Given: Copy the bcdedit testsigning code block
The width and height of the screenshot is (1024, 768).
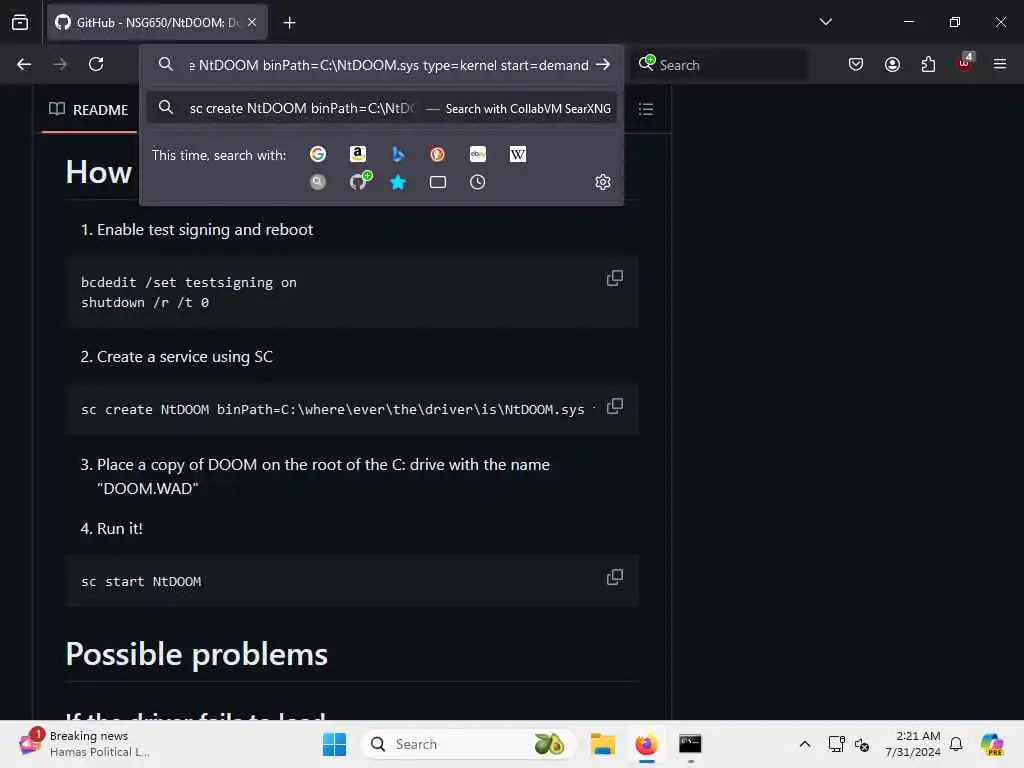Looking at the screenshot, I should coord(615,278).
